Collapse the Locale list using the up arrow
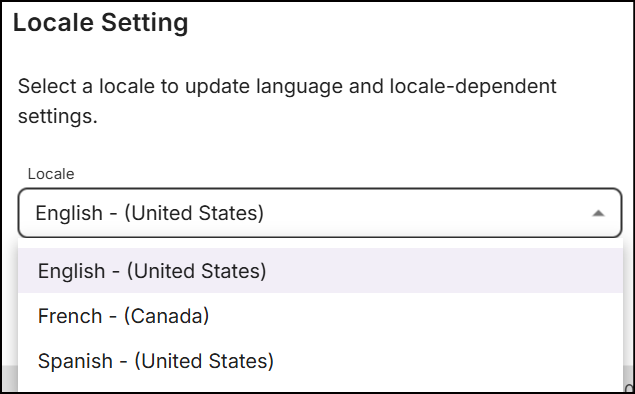 coord(598,213)
